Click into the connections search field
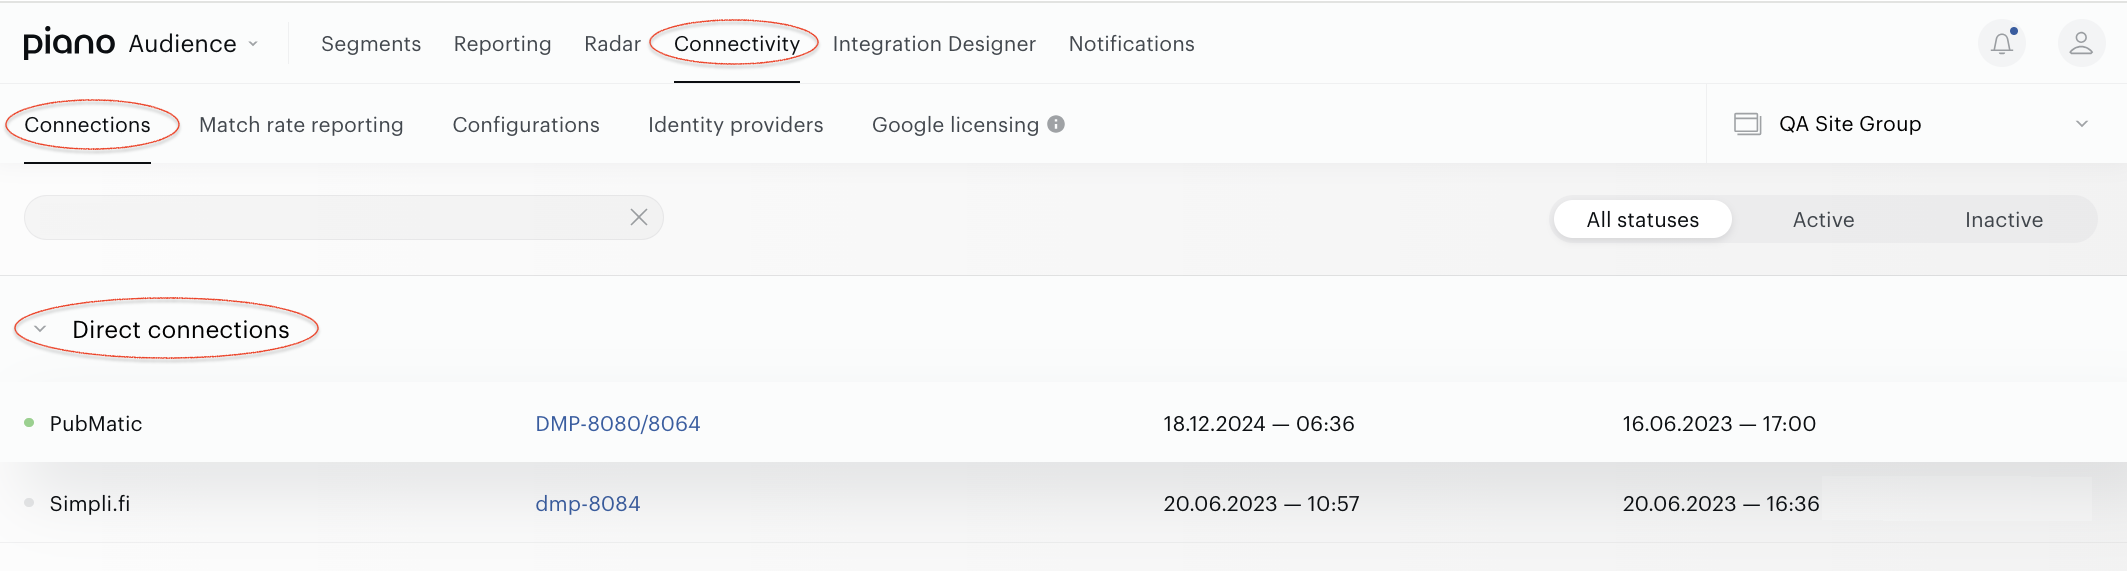This screenshot has height=571, width=2127. pos(326,217)
